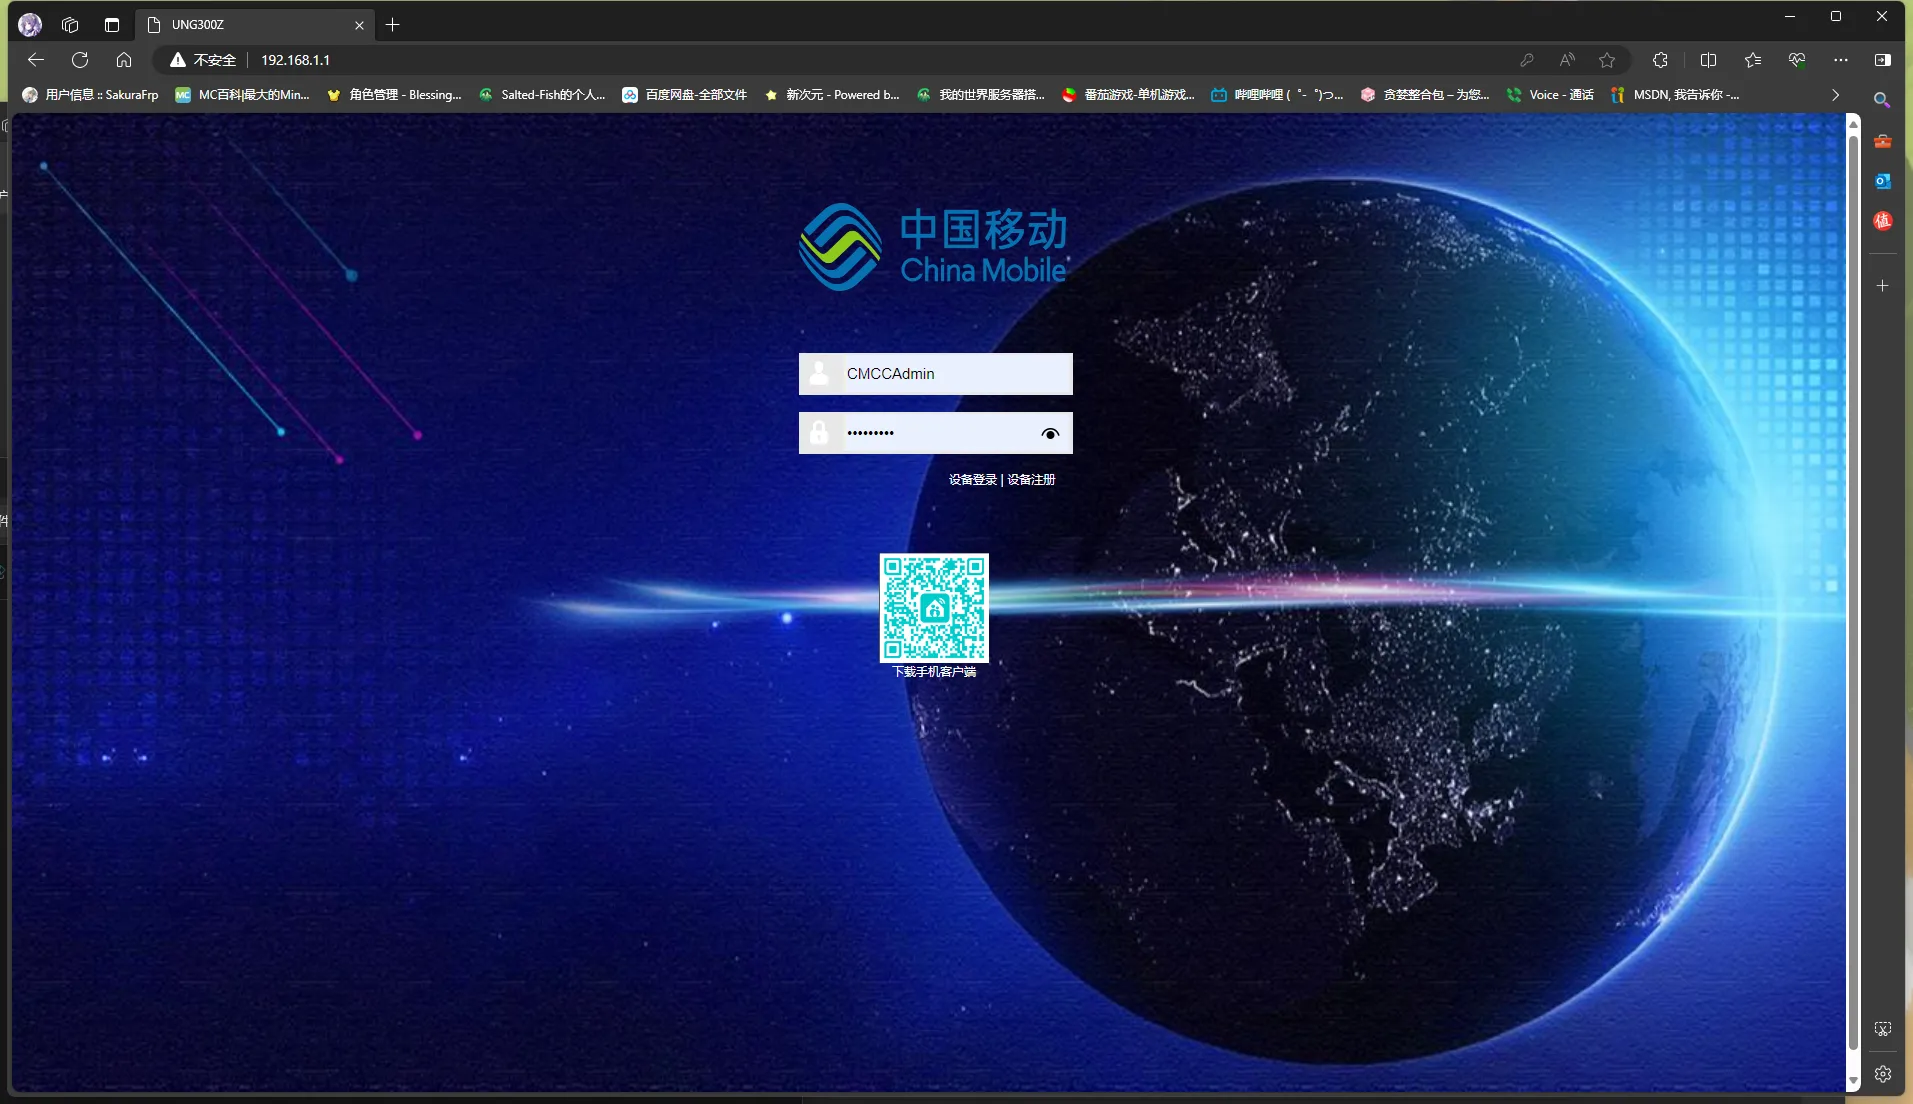Go to browser home page icon
The image size is (1913, 1104).
click(x=124, y=60)
